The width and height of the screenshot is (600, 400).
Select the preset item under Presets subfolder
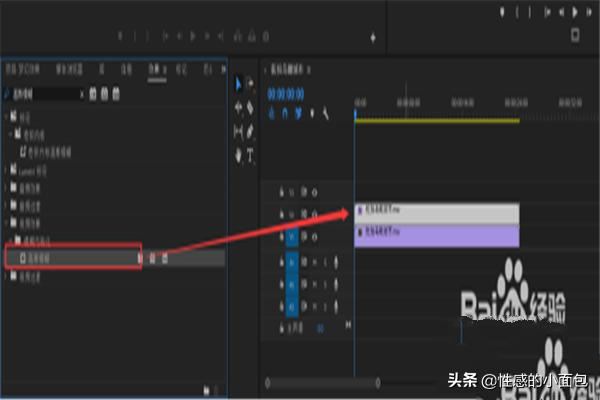pyautogui.click(x=46, y=152)
